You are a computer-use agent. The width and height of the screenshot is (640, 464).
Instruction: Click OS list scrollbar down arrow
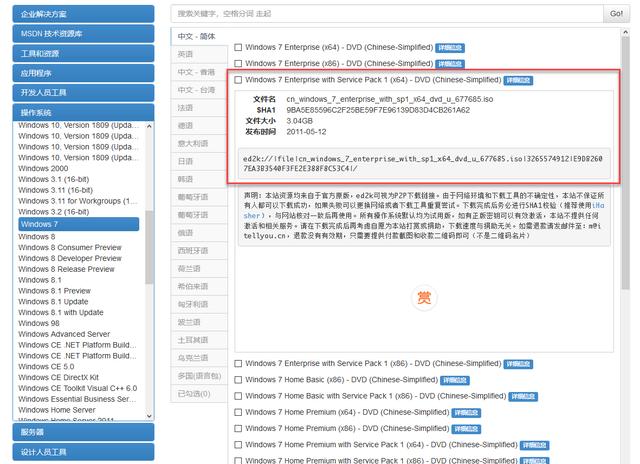(x=149, y=415)
